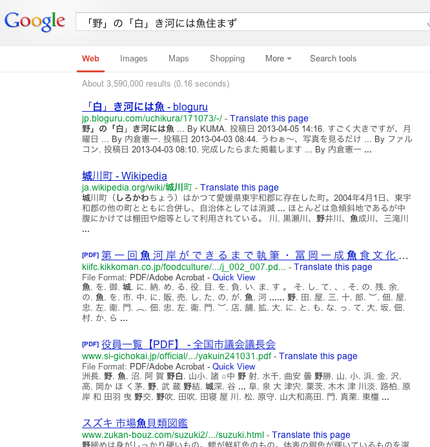Translate the jp.bloguru.com result page
Screen dimensions: 430x447
pyautogui.click(x=269, y=118)
